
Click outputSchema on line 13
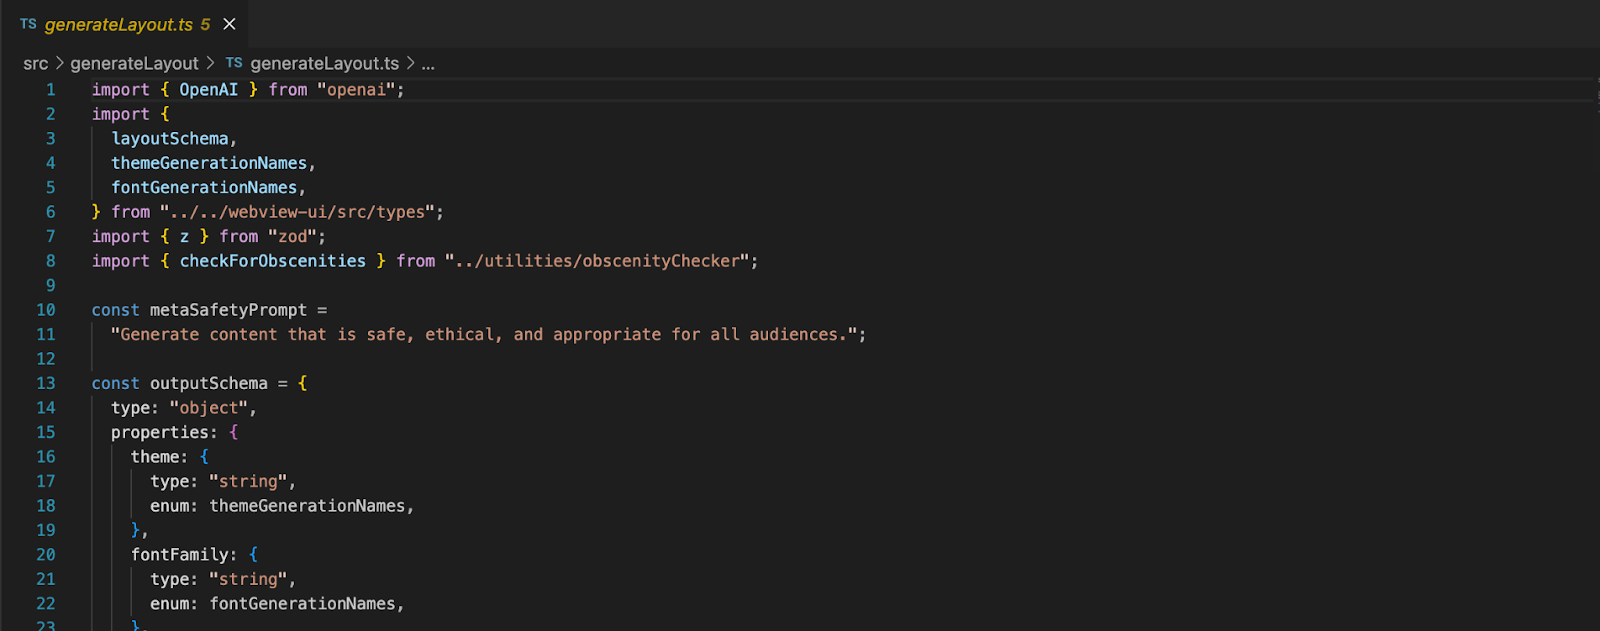point(209,384)
